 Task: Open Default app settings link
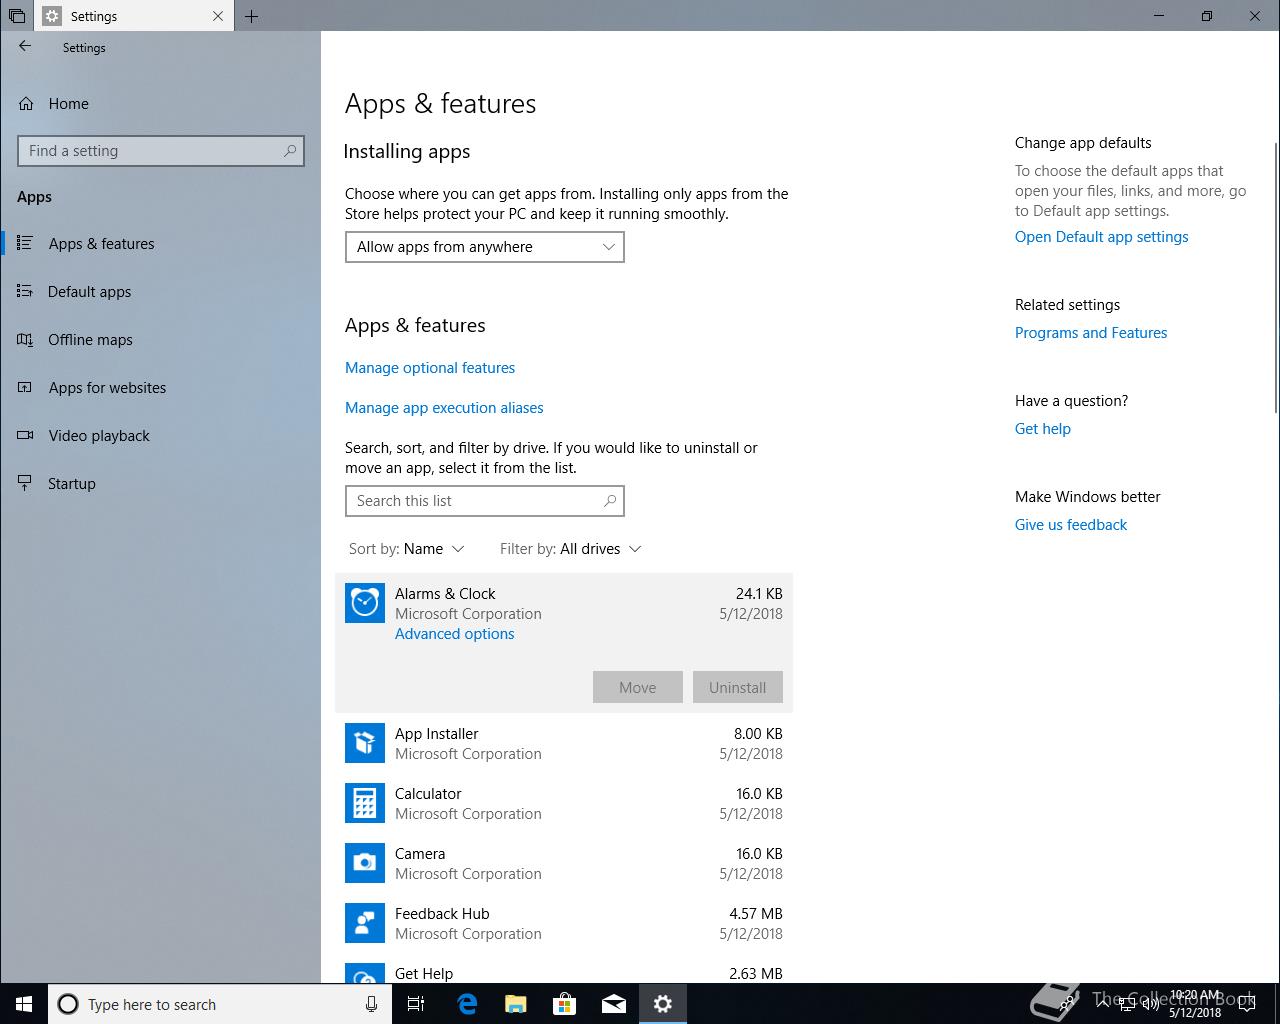(x=1101, y=237)
